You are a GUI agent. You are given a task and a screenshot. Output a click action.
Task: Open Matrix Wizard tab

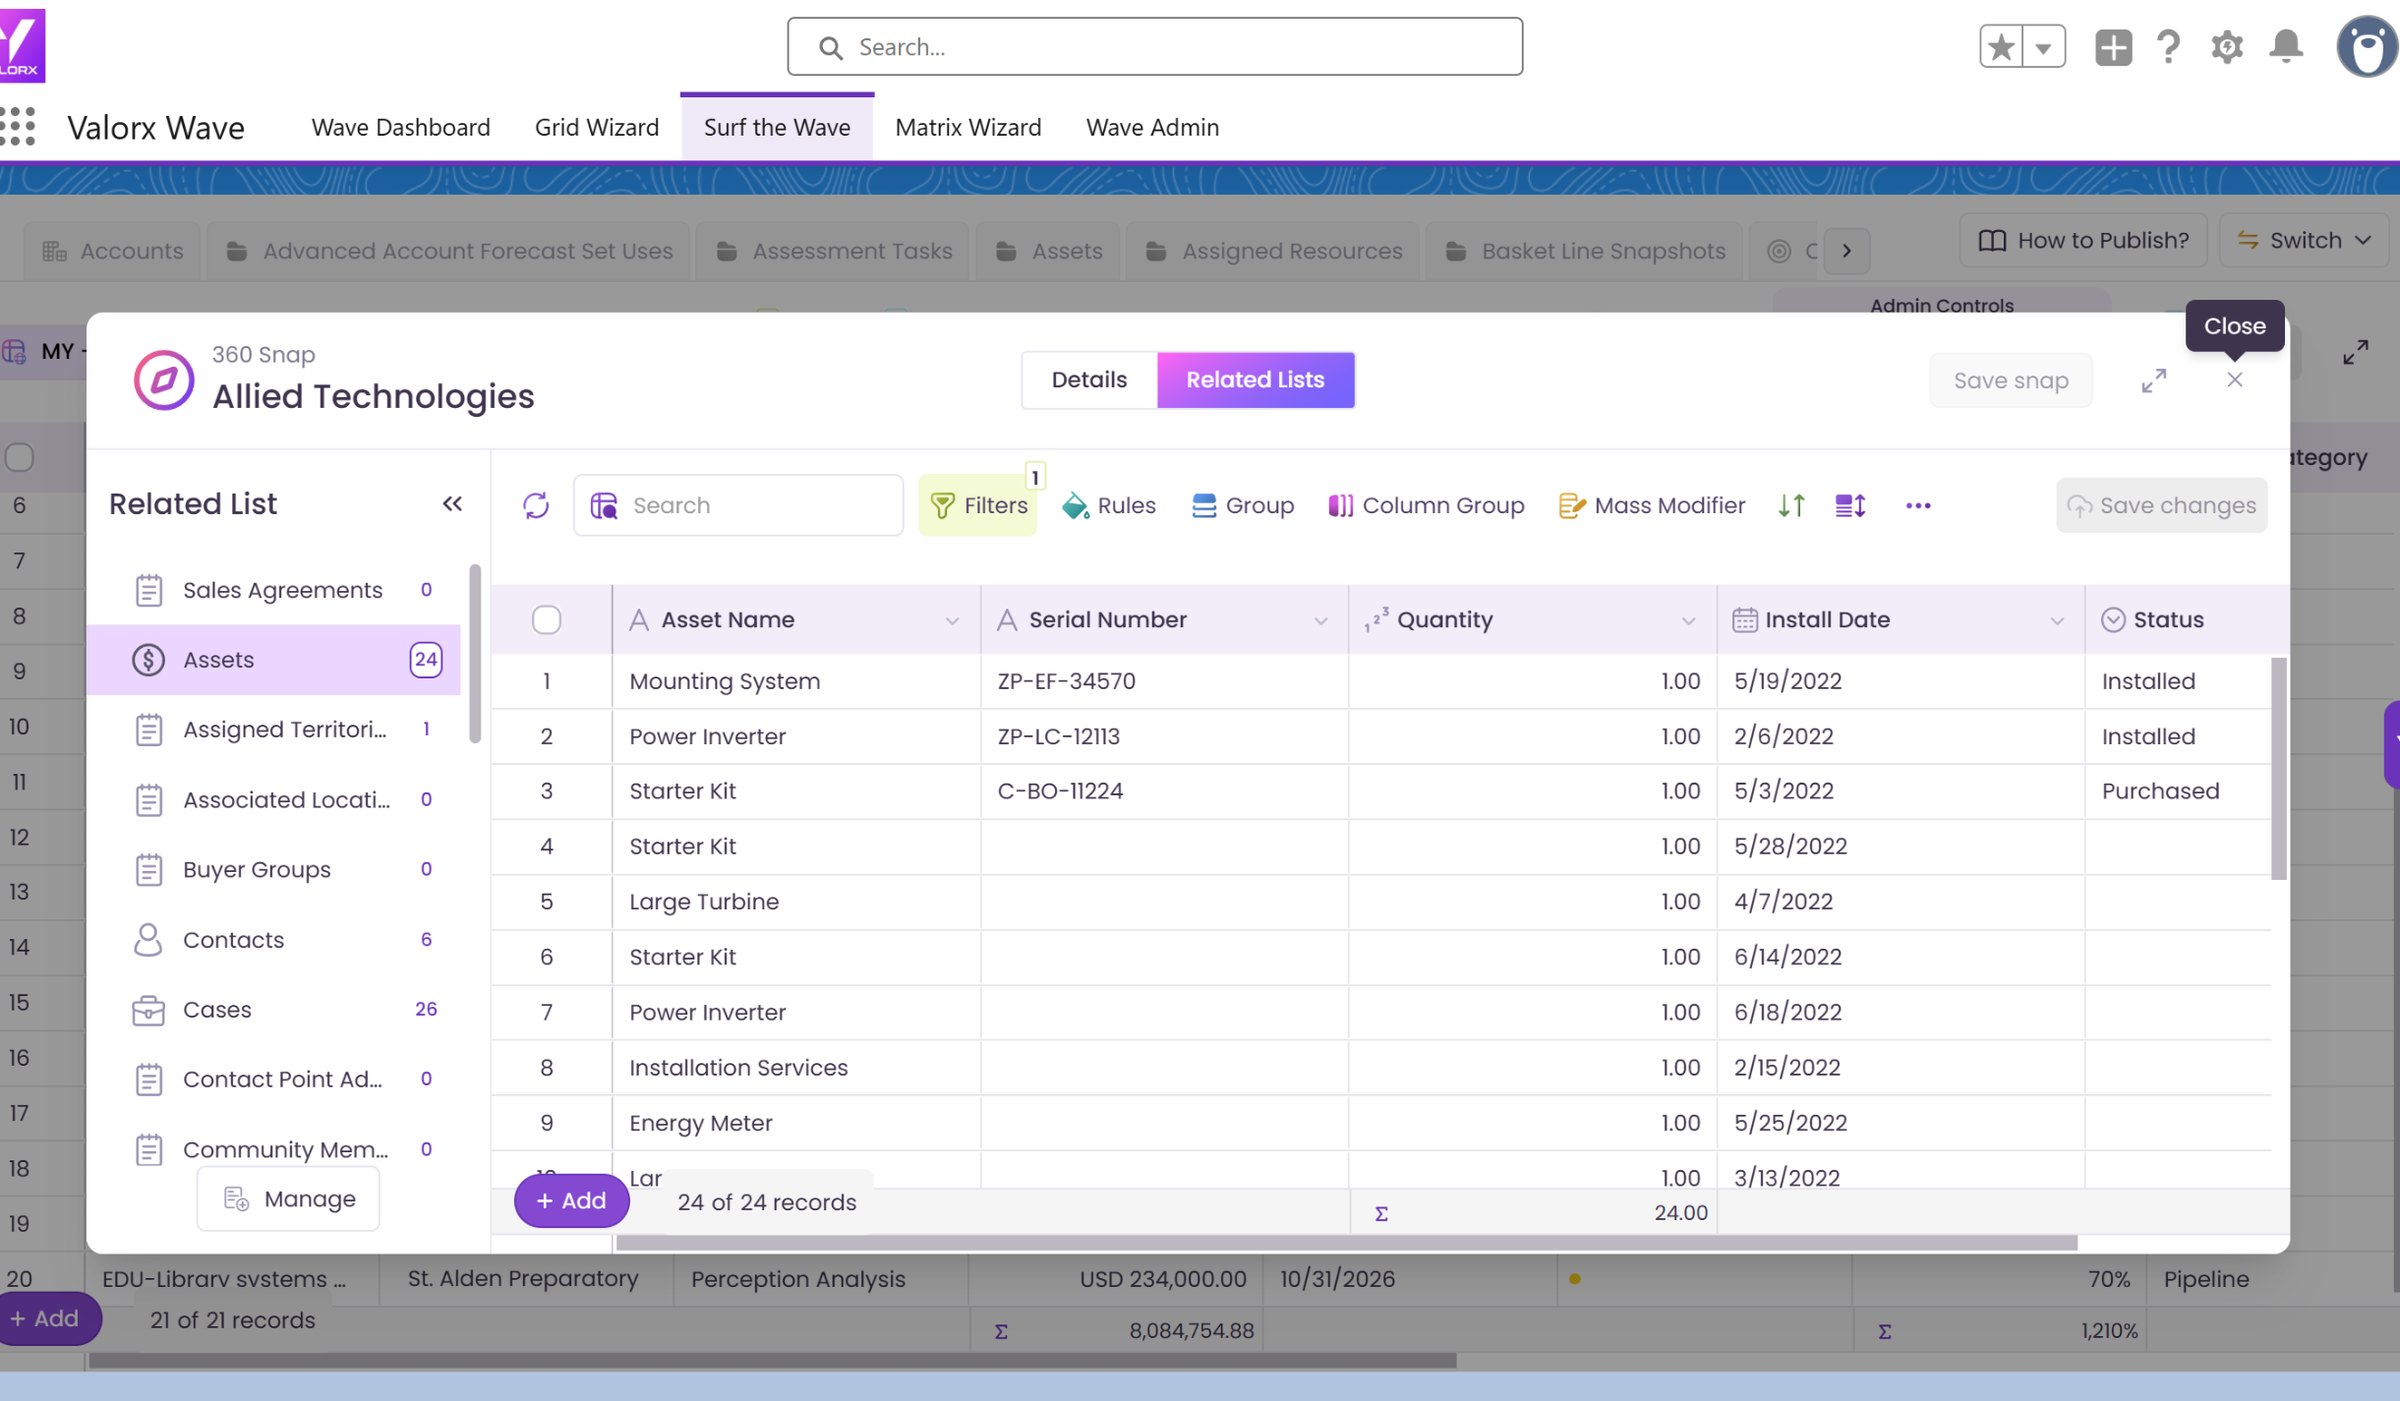pyautogui.click(x=968, y=127)
